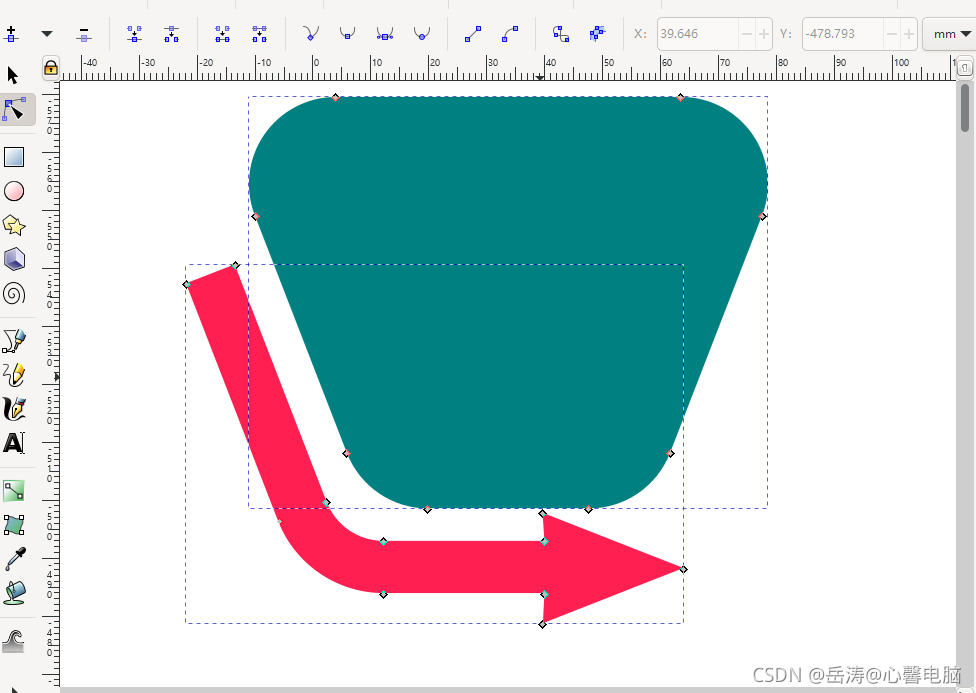Screen dimensions: 976x693
Task: Increase the Y coordinate with the plus button
Action: 909,34
